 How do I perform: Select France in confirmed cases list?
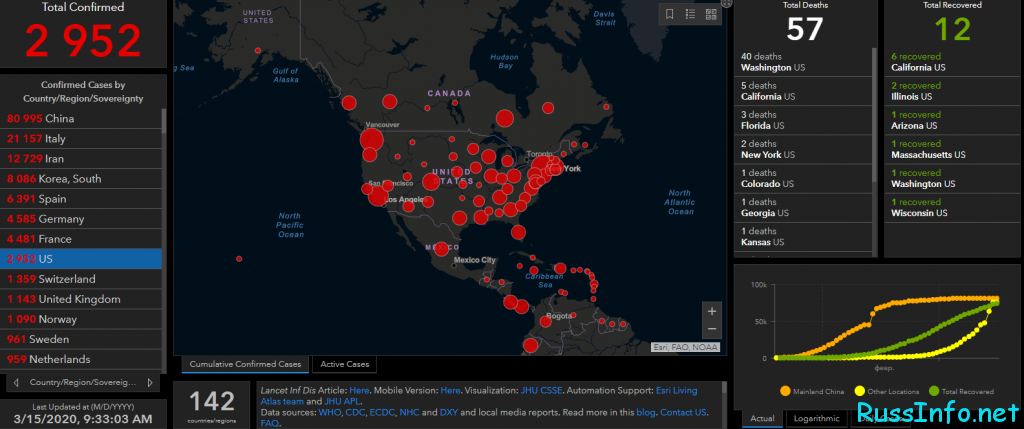(81, 239)
